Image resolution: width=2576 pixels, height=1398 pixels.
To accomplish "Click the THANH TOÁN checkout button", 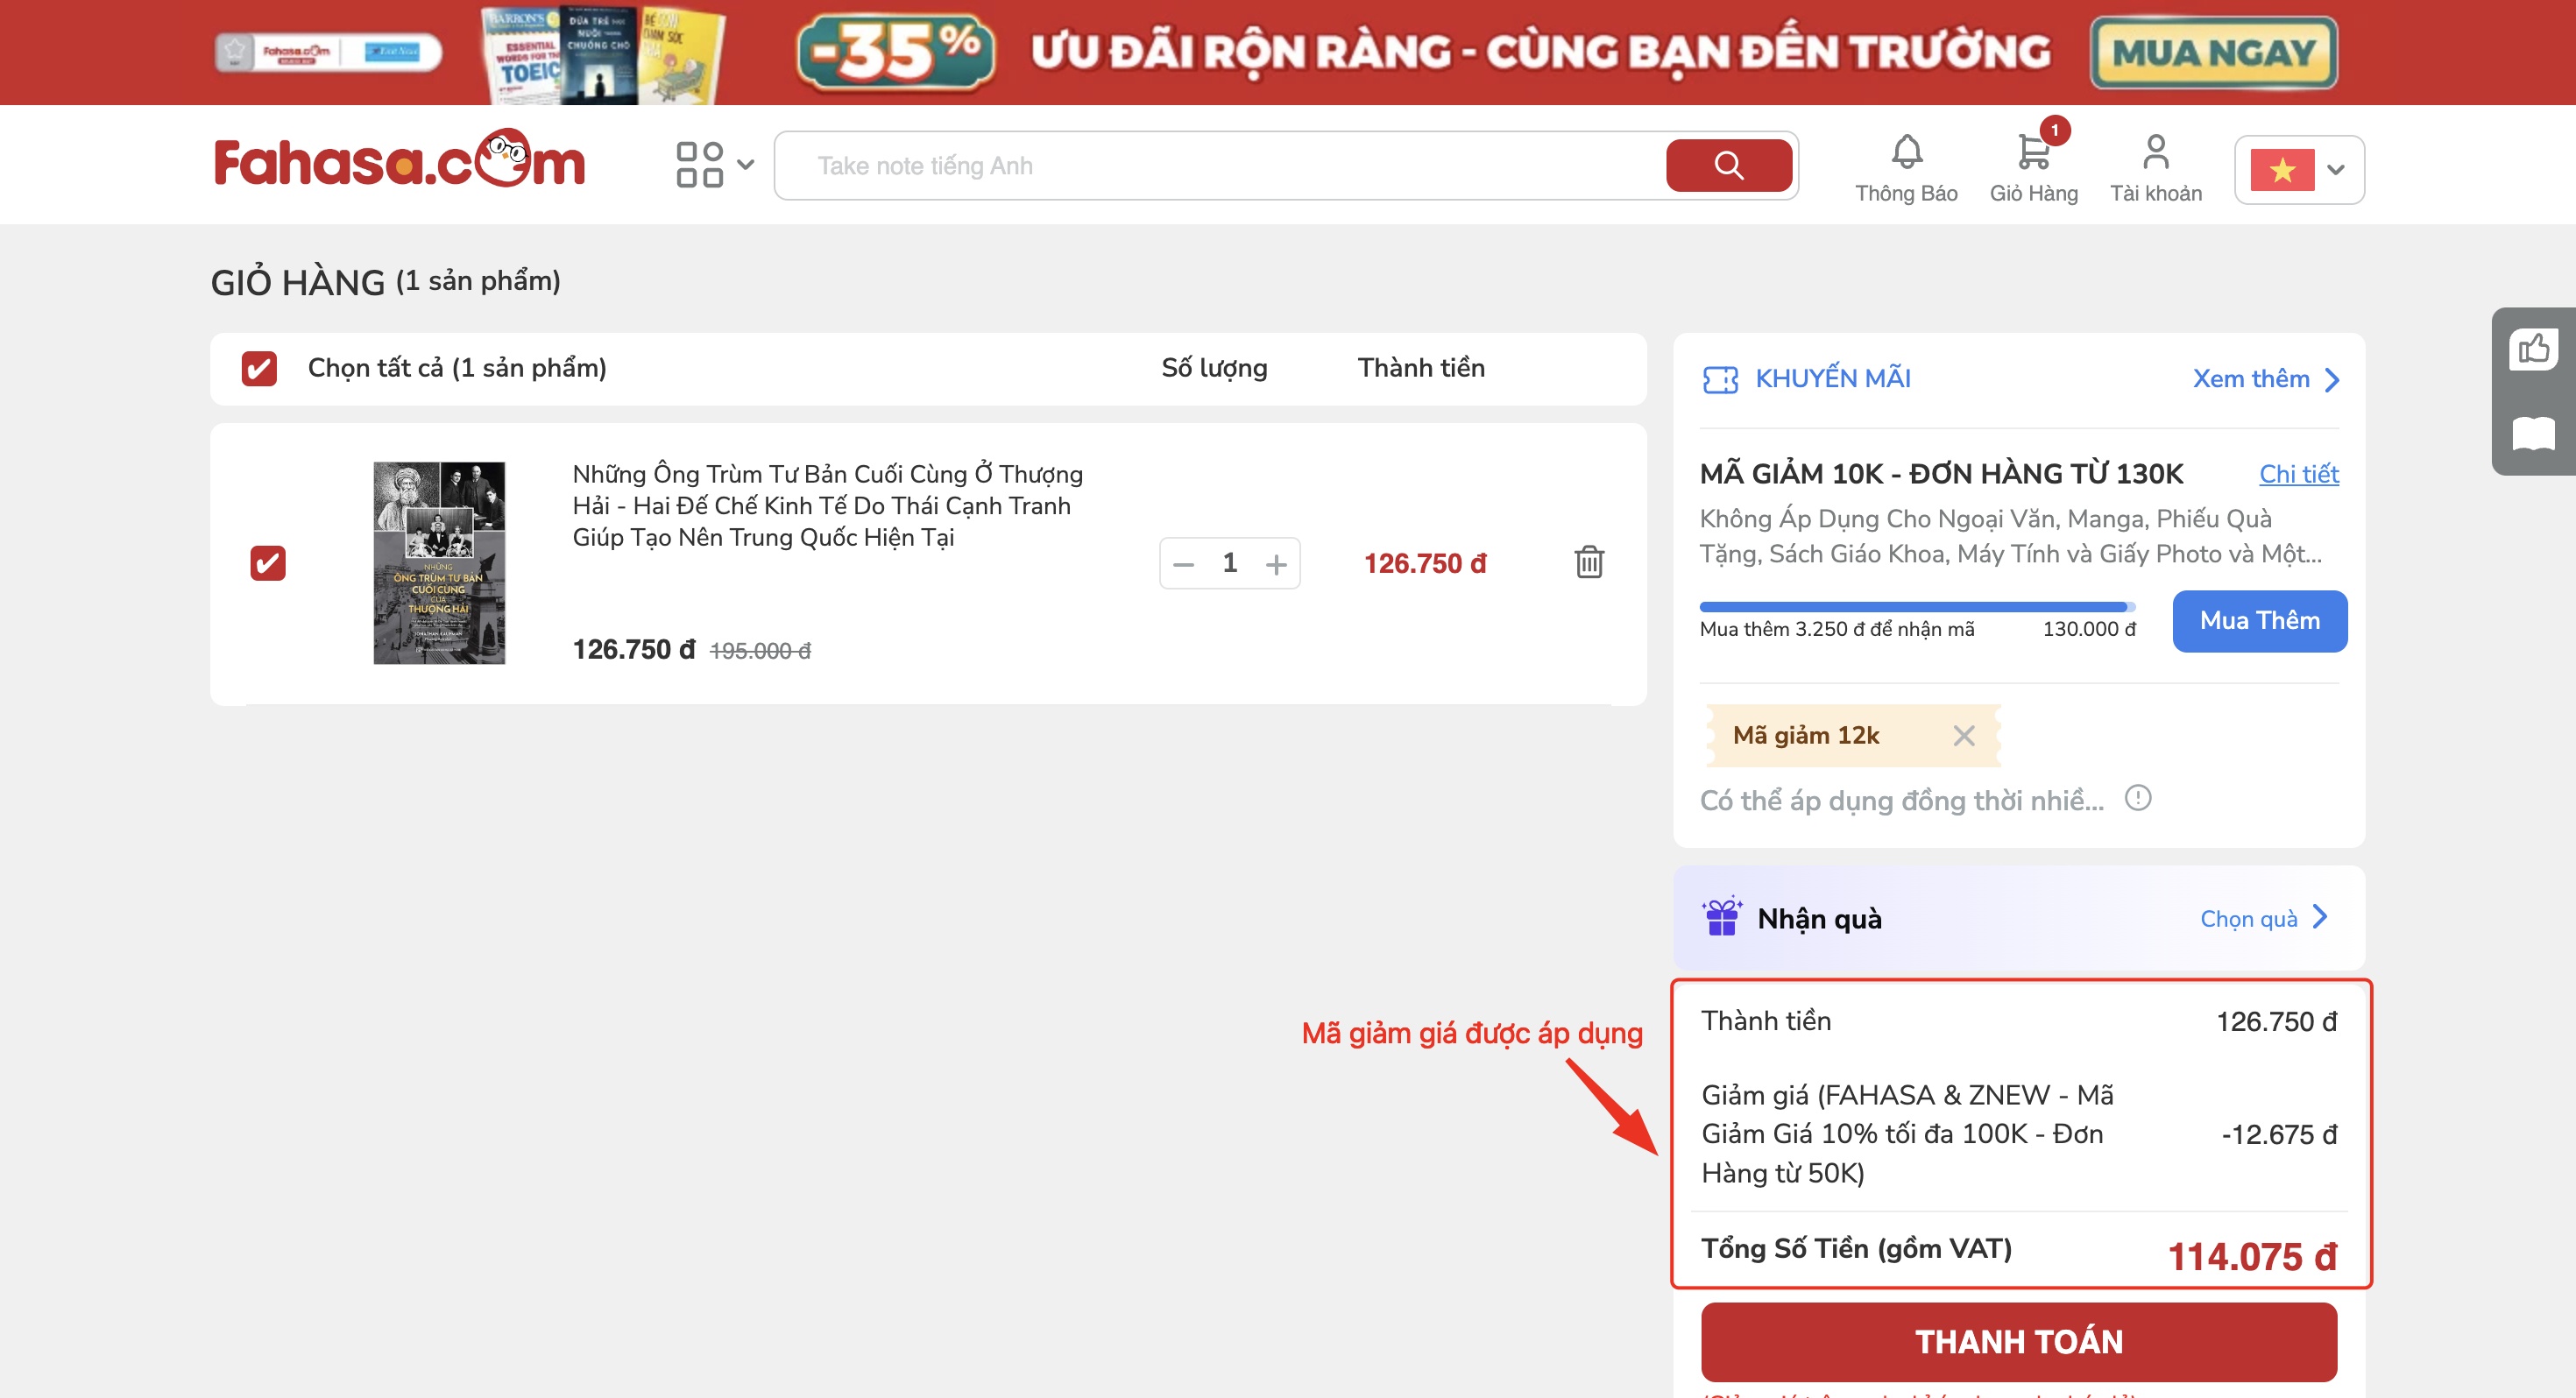I will [2018, 1341].
